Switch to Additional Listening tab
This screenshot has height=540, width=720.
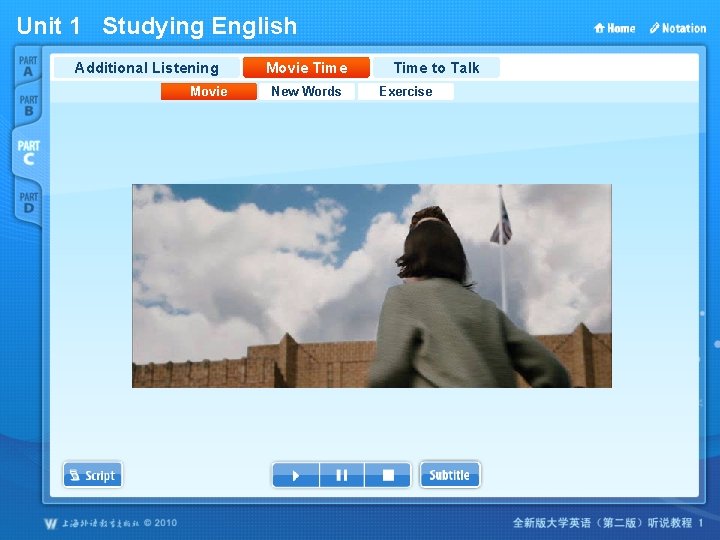pos(146,68)
